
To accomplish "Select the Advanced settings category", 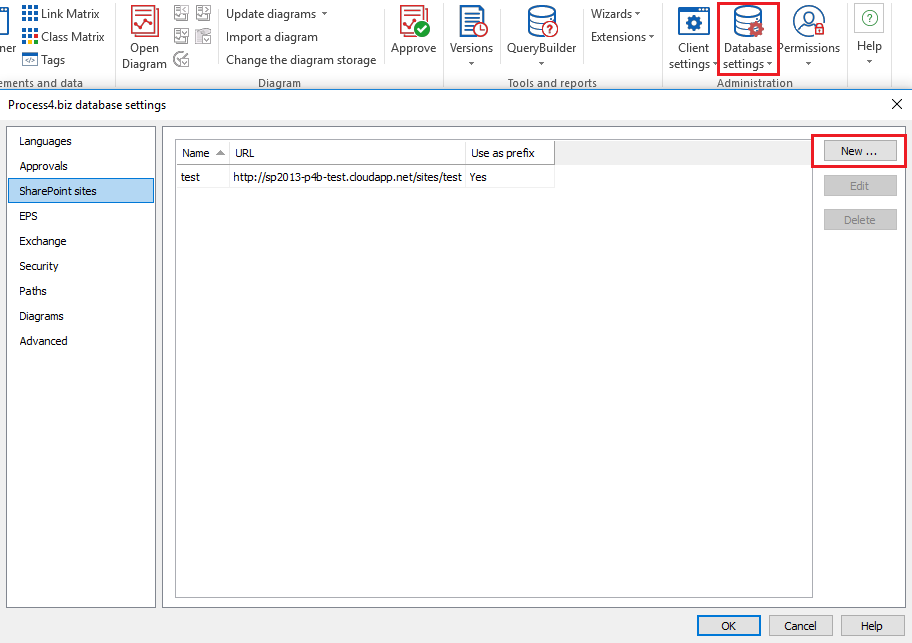I will [81, 341].
